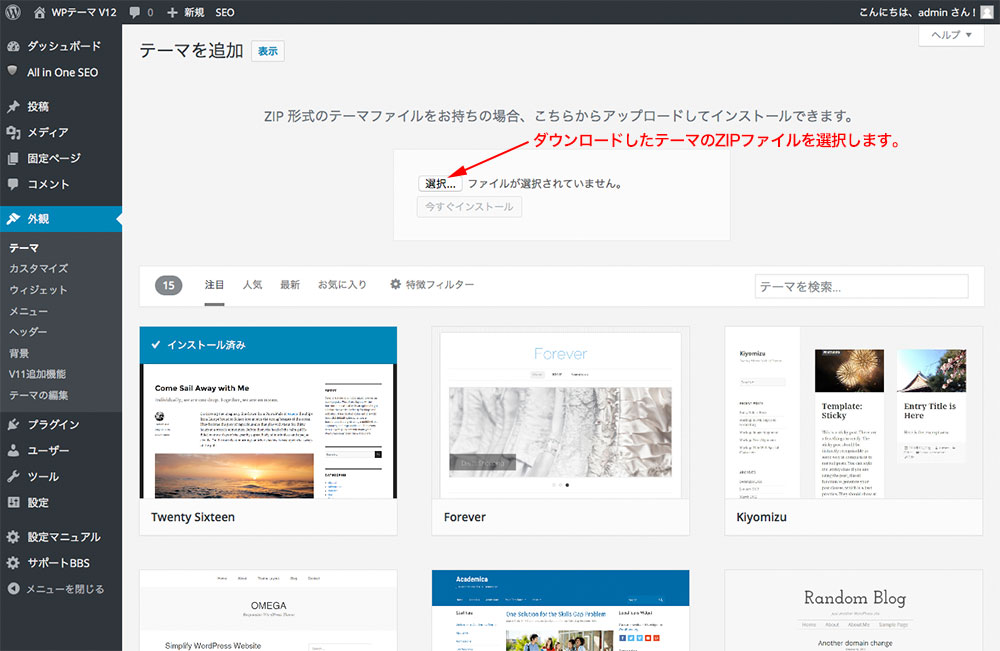Focus the テーマを検索 search field
Screen dimensions: 1000x651
[x=861, y=286]
